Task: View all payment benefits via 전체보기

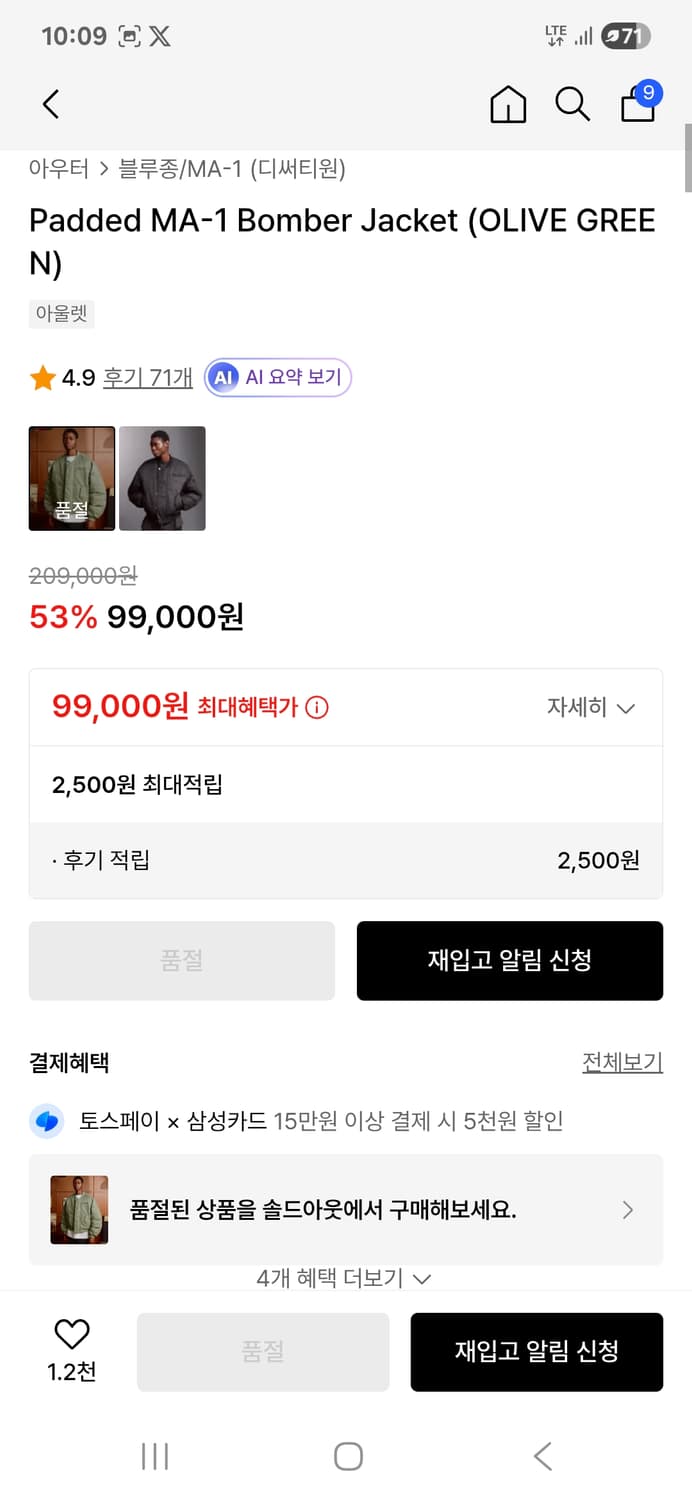Action: [x=622, y=1062]
